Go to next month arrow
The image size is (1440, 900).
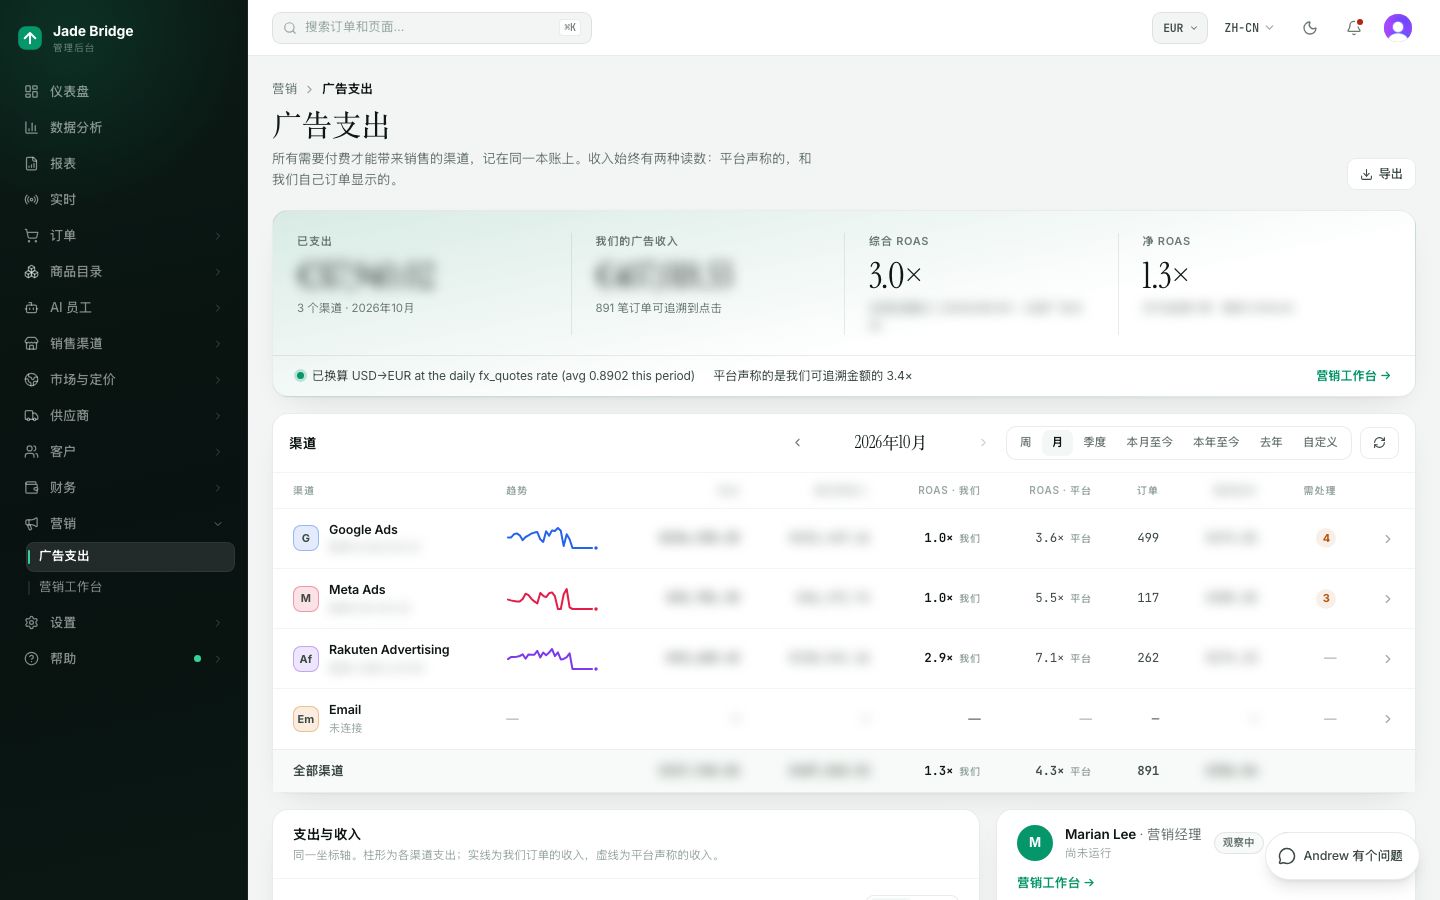coord(983,442)
